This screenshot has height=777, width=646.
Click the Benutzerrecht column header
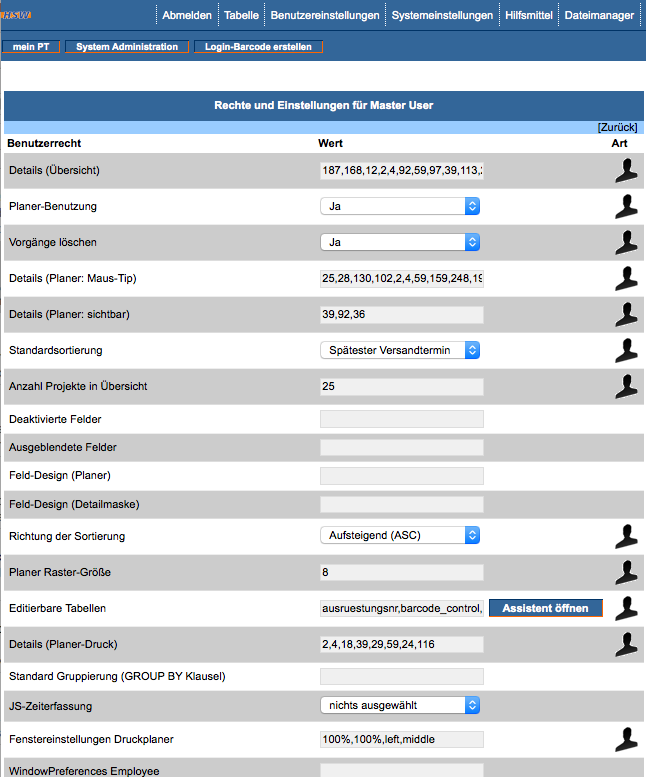(x=44, y=143)
